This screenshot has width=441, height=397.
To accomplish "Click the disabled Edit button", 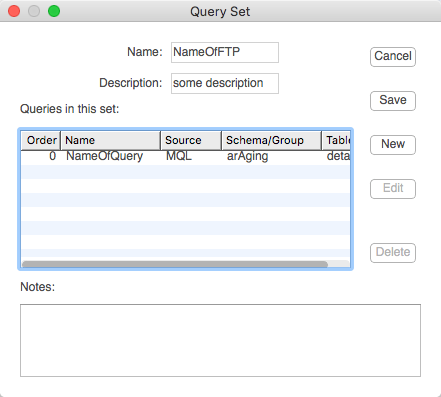I will click(x=393, y=189).
